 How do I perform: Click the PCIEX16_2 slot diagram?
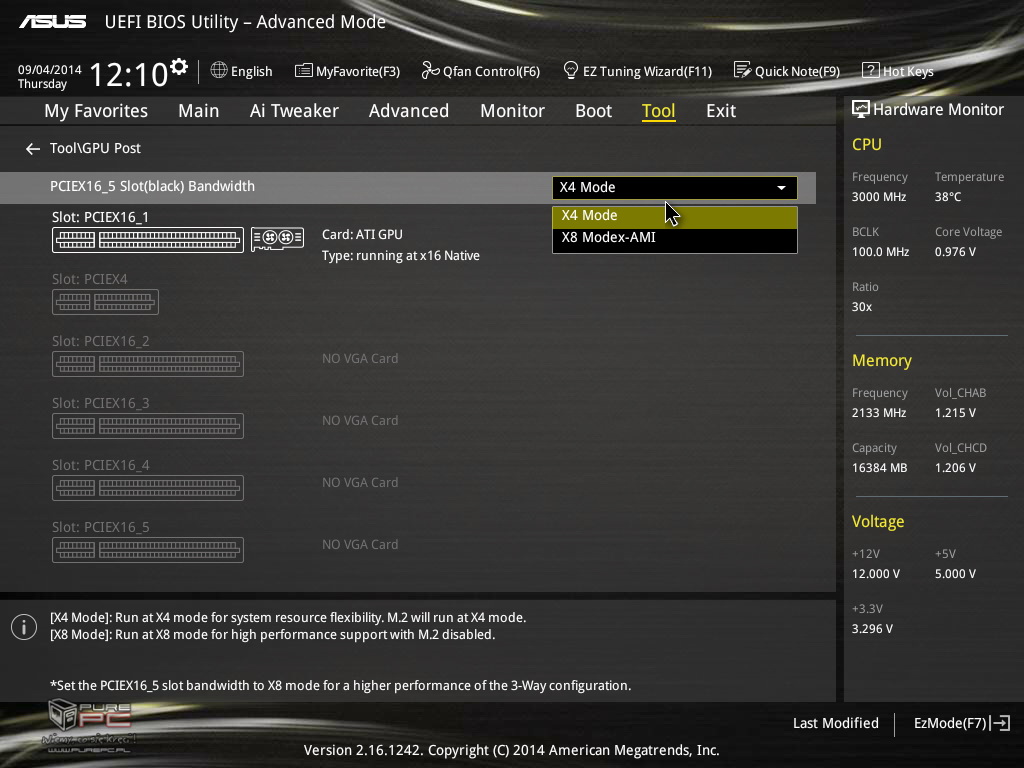[x=148, y=364]
